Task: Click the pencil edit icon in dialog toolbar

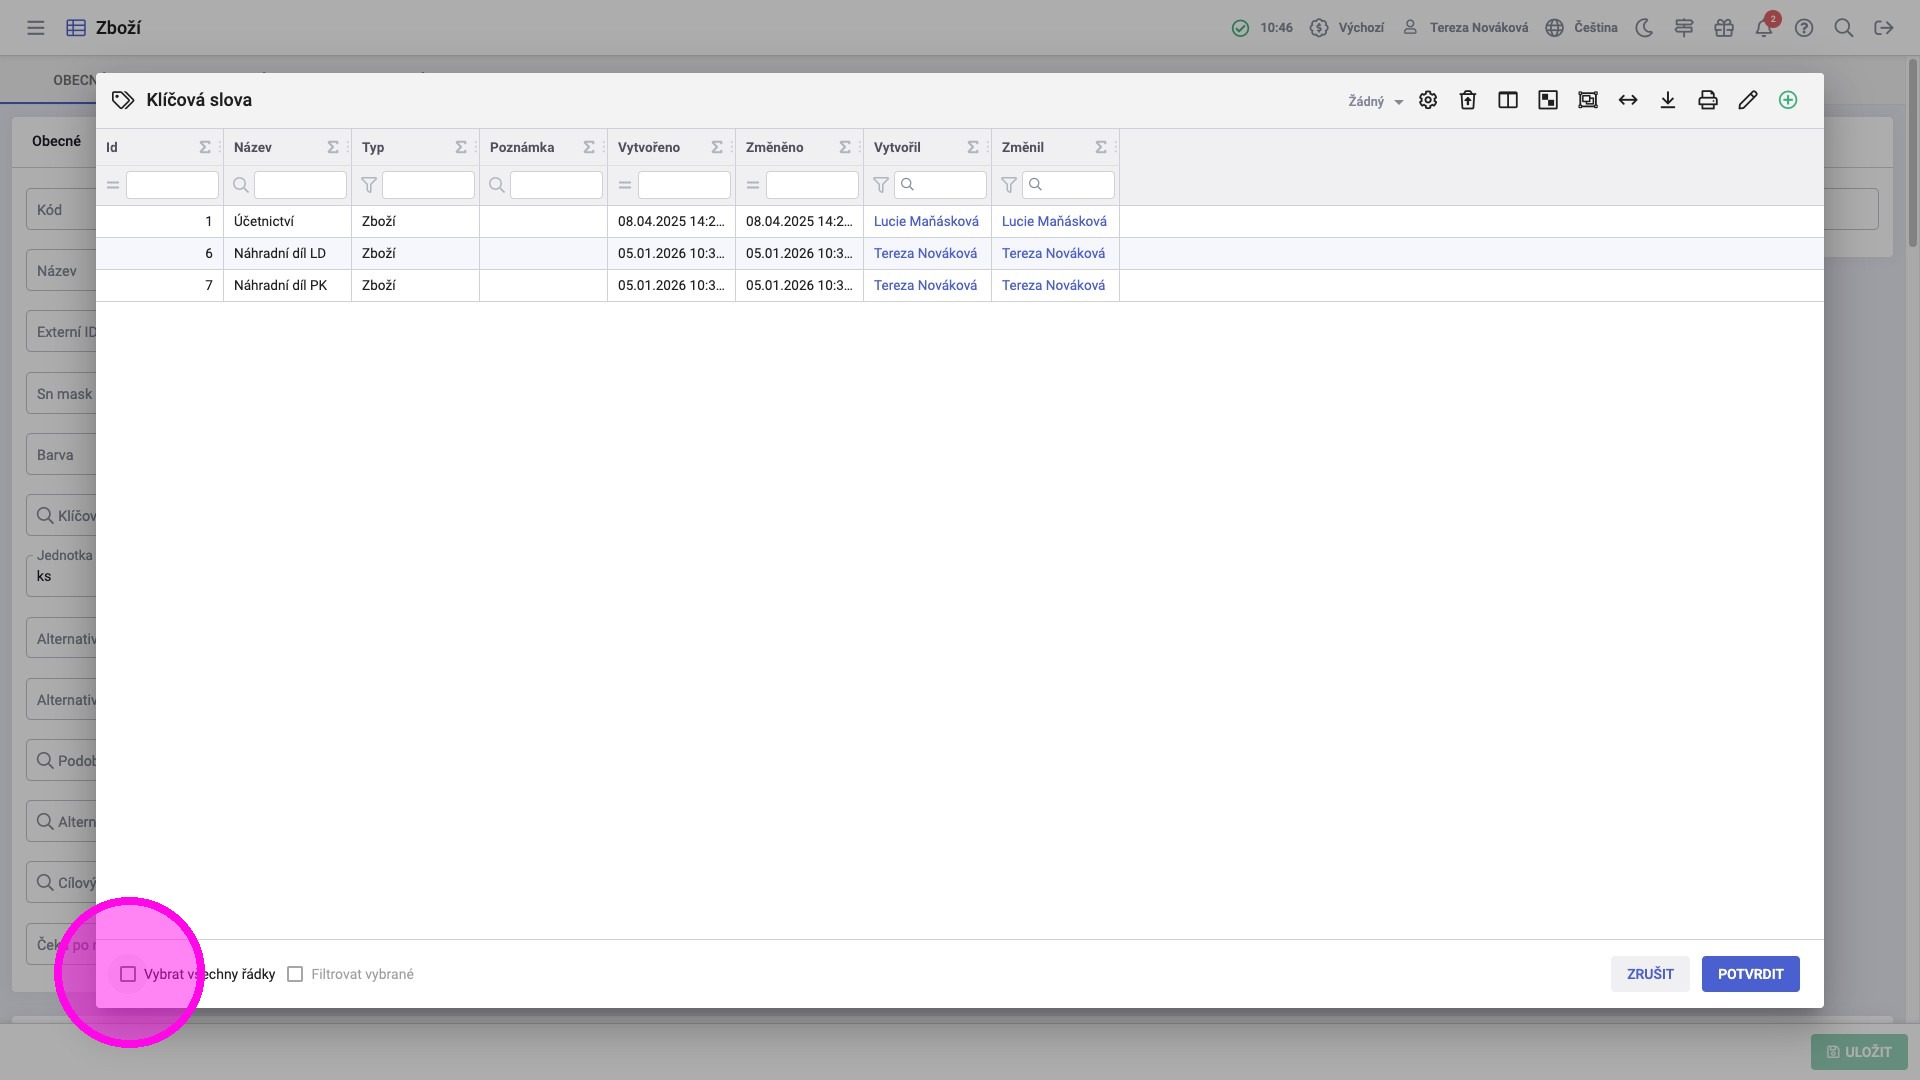Action: point(1748,100)
